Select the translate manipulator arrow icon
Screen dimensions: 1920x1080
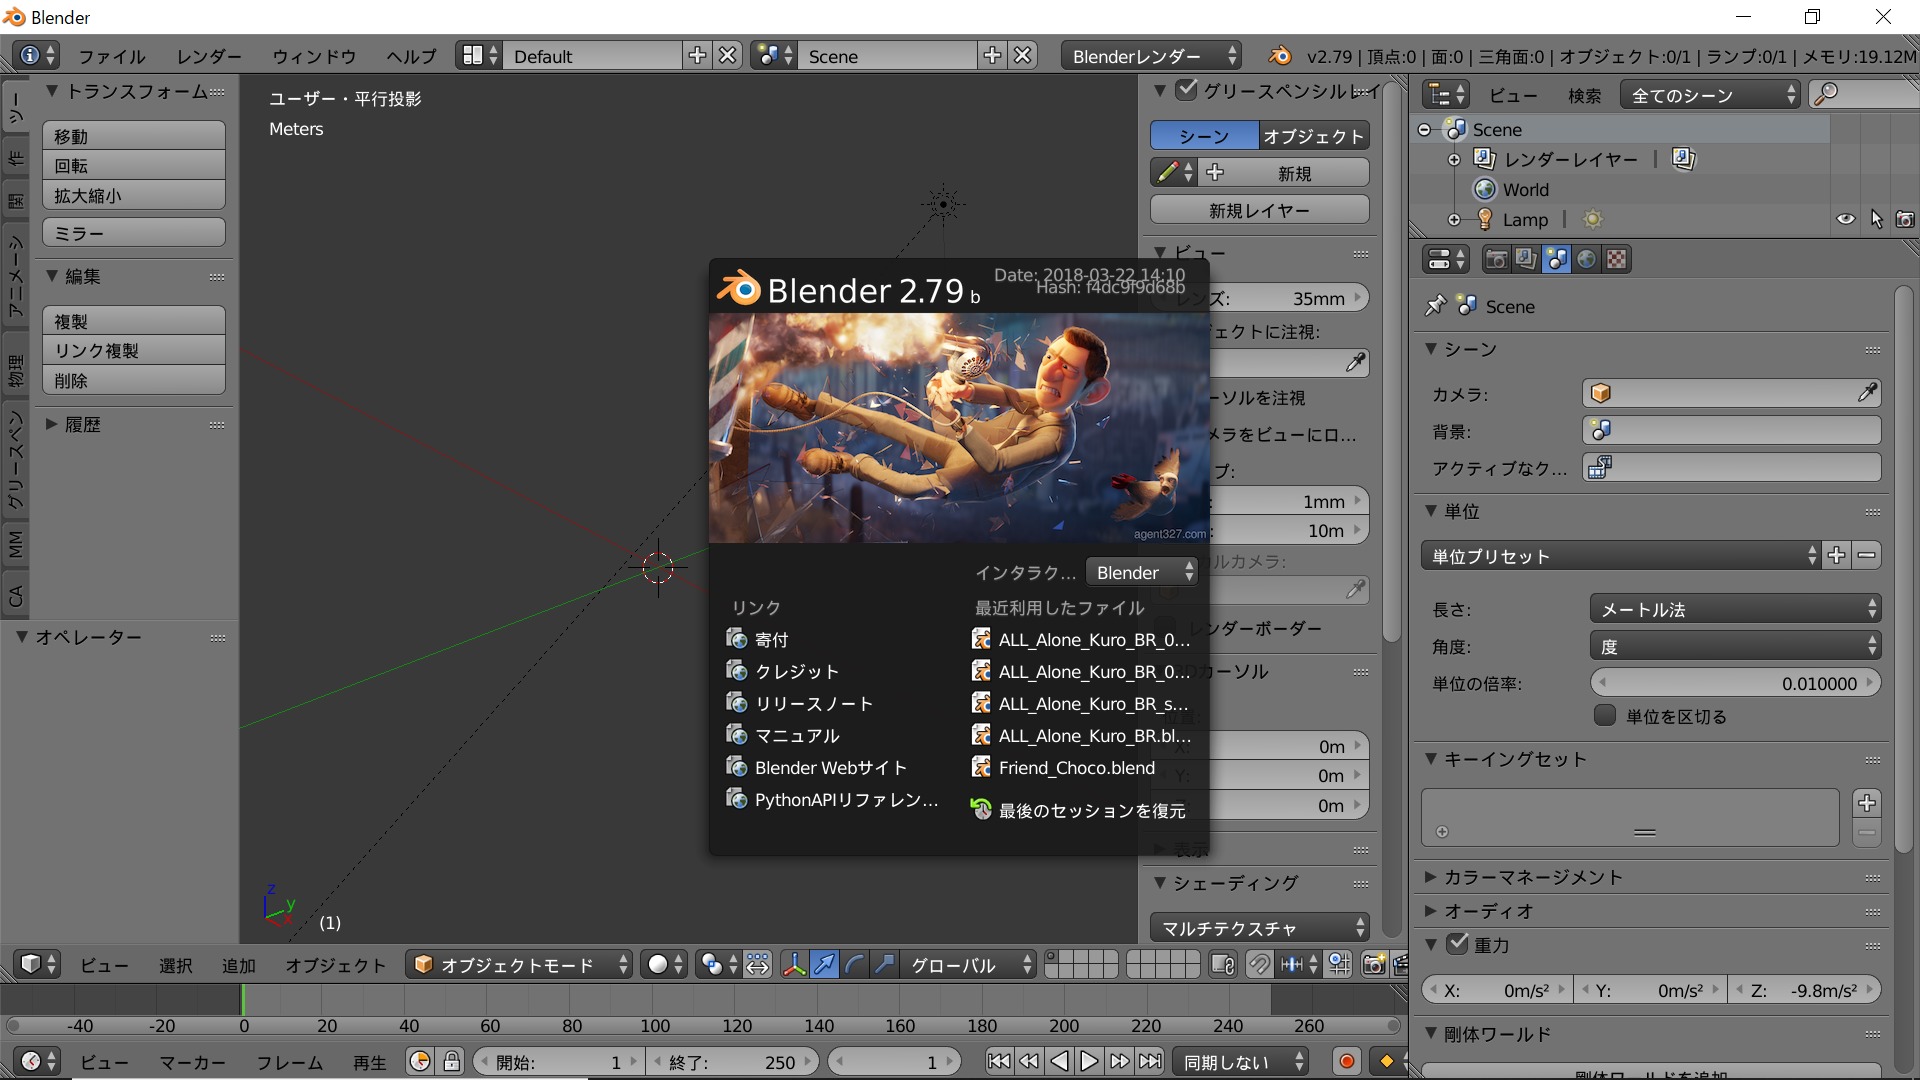[824, 964]
